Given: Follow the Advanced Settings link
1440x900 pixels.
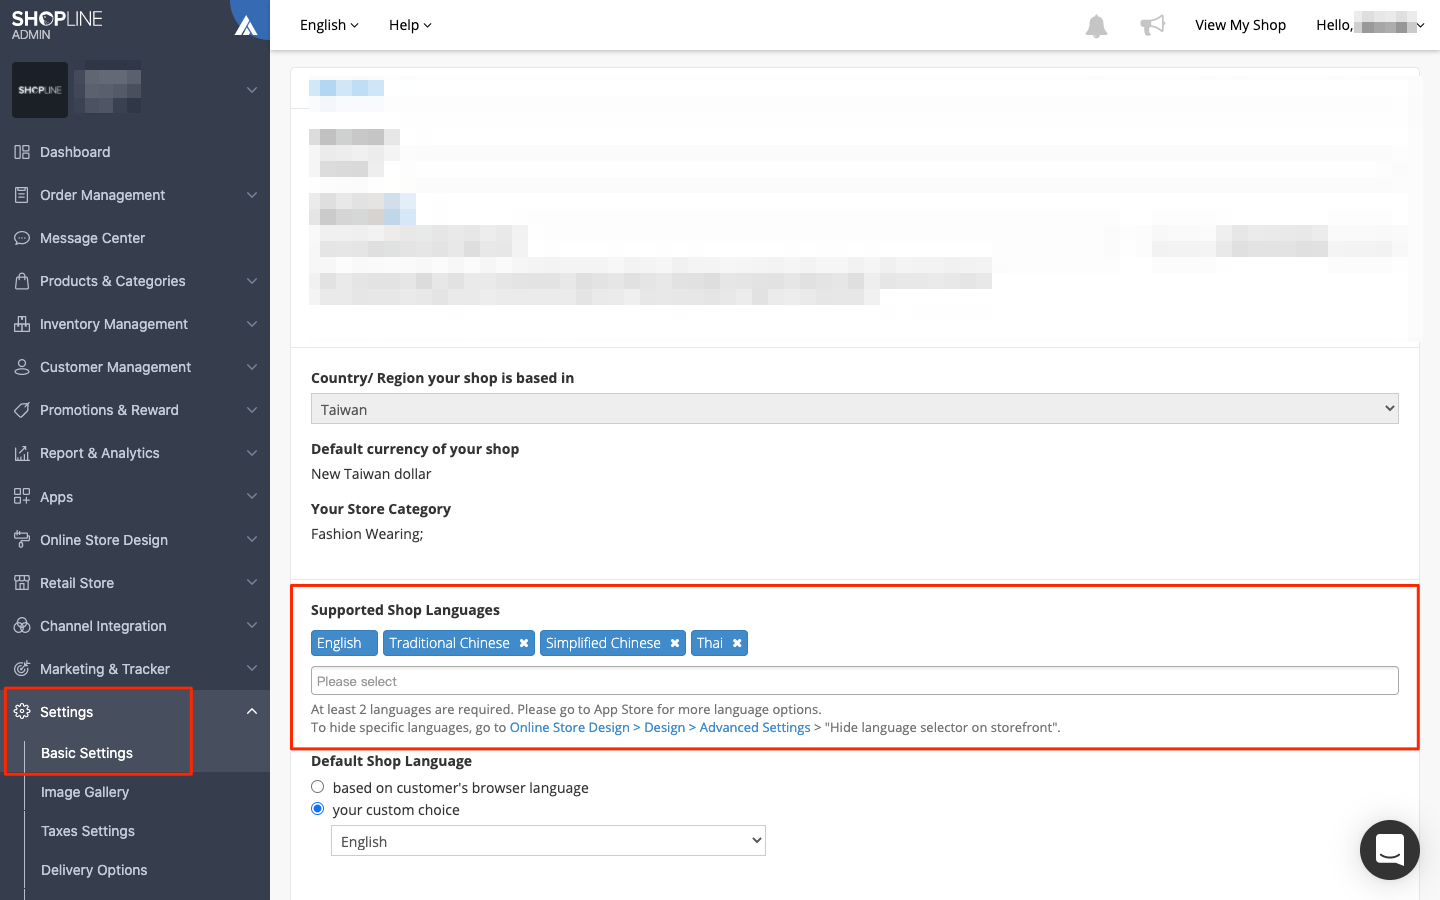Looking at the screenshot, I should (755, 727).
